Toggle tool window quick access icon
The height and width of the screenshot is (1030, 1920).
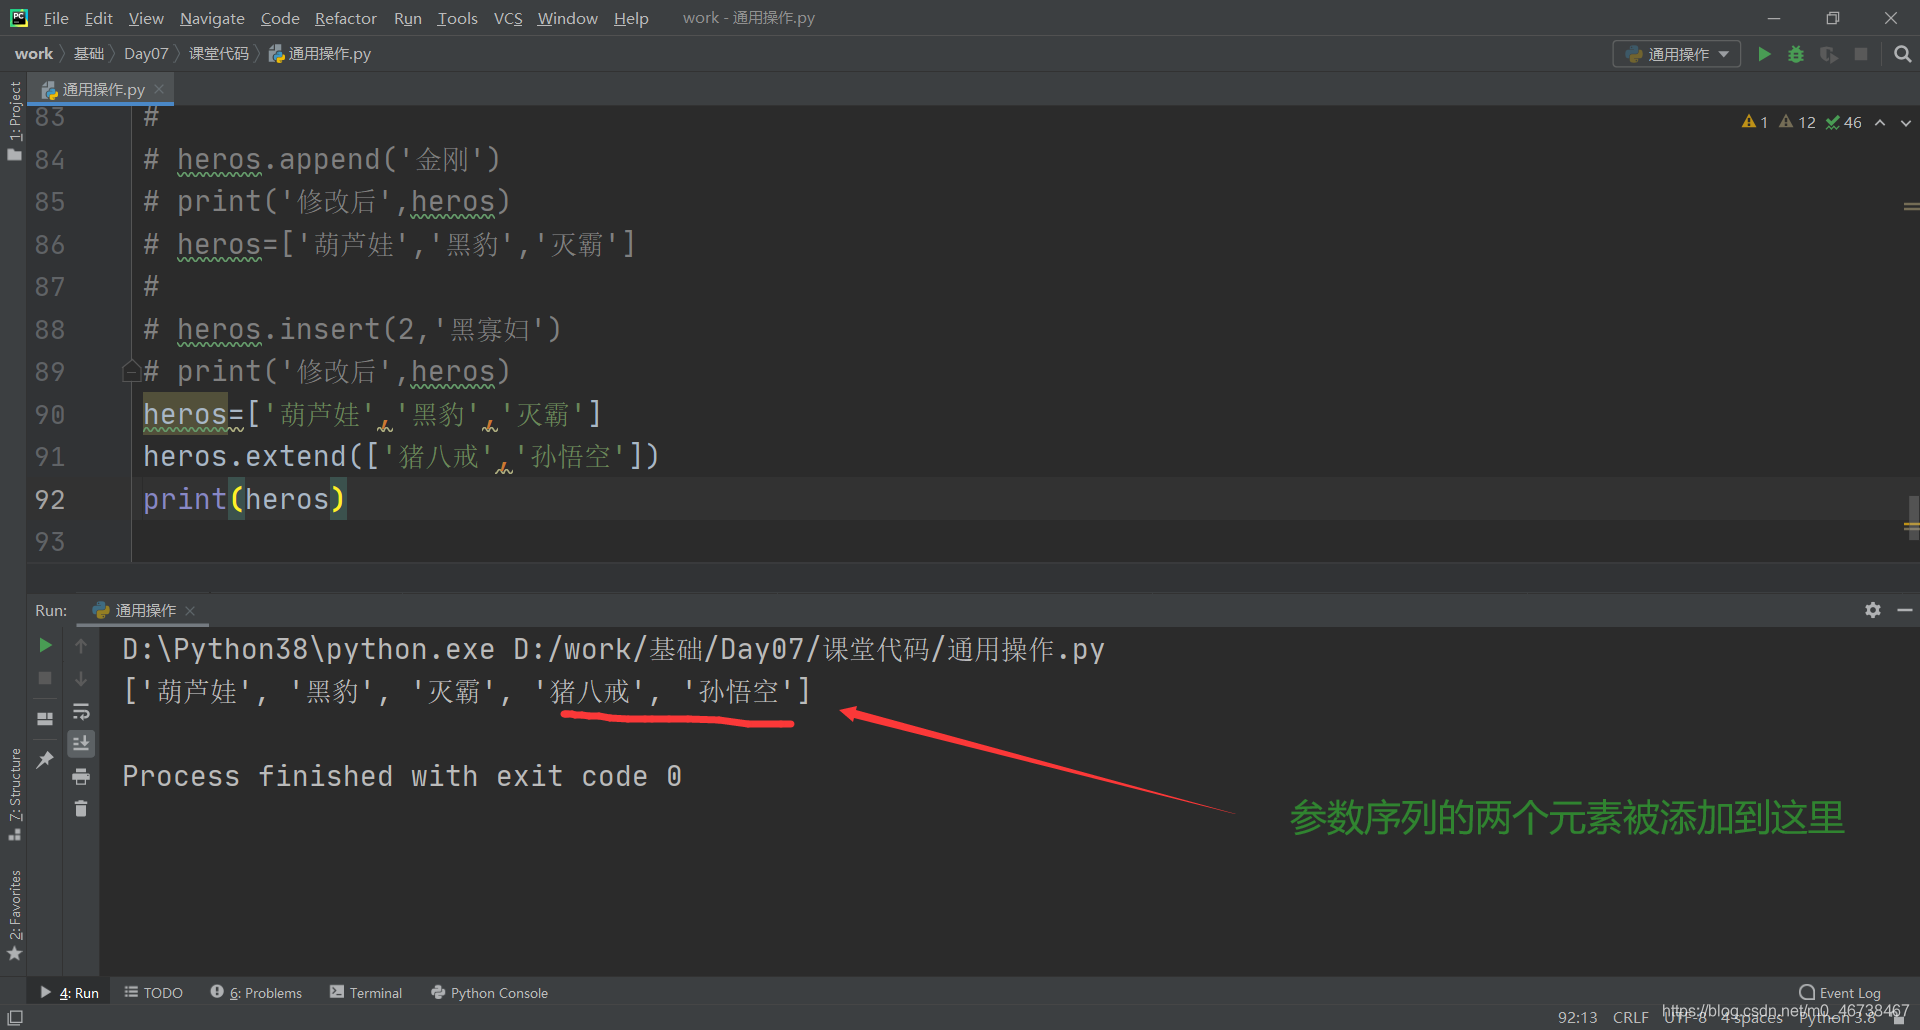[14, 1017]
